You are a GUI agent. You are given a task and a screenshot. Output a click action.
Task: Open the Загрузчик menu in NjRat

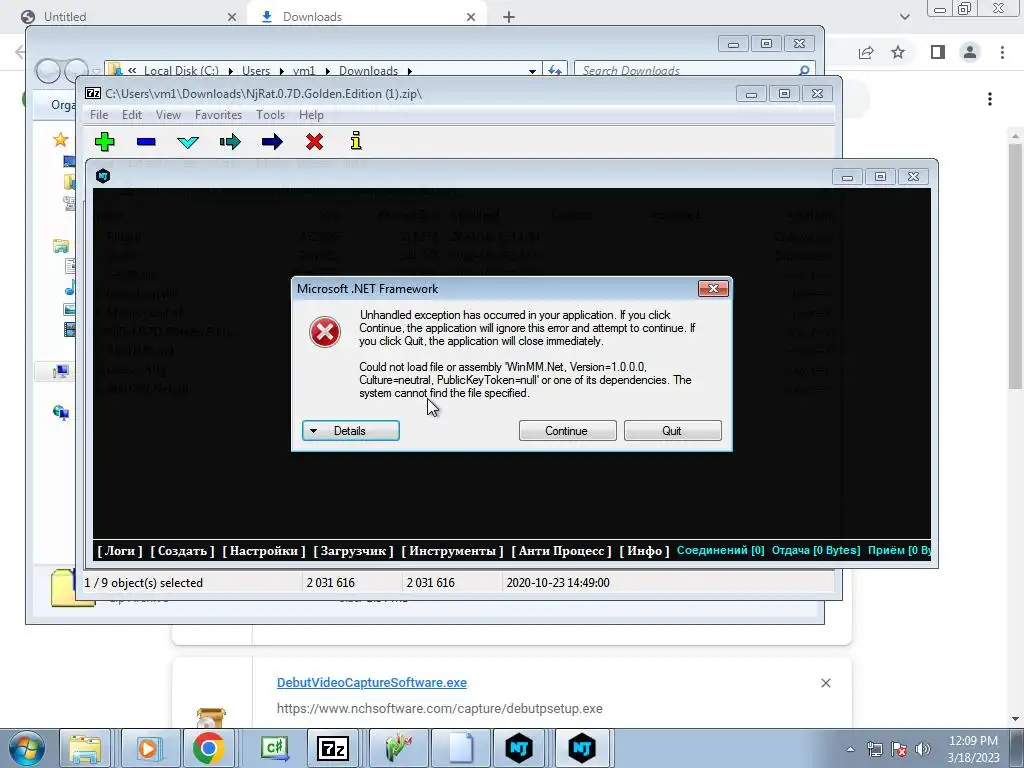[x=353, y=551]
